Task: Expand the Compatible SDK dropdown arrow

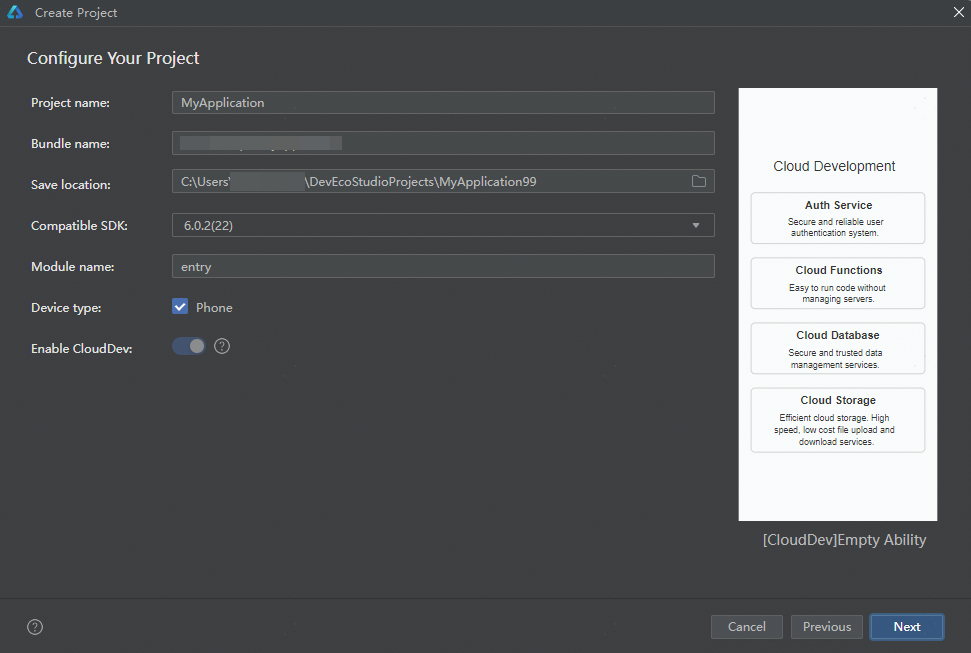Action: tap(696, 225)
